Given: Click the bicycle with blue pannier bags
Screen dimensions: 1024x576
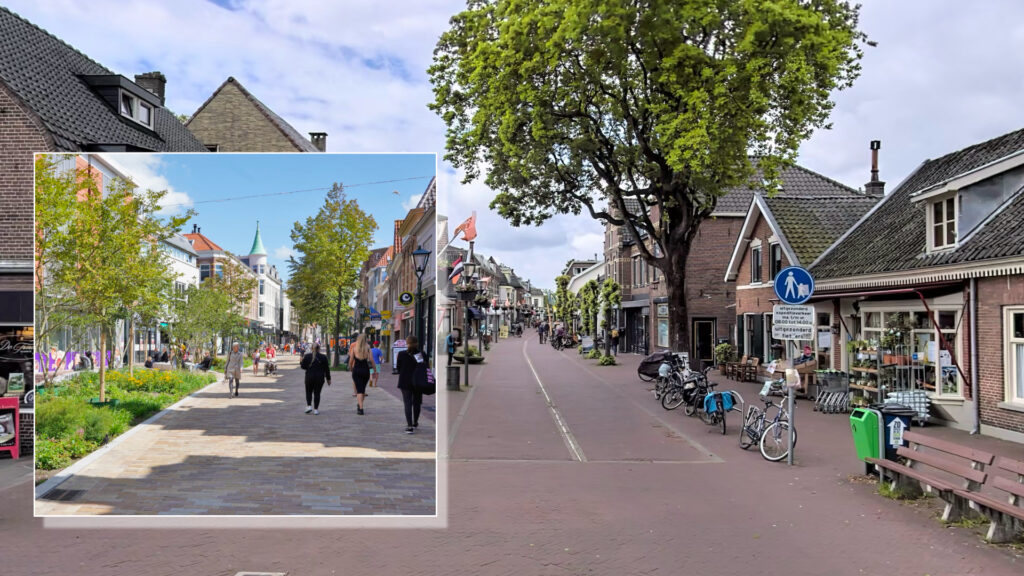Looking at the screenshot, I should 718,404.
